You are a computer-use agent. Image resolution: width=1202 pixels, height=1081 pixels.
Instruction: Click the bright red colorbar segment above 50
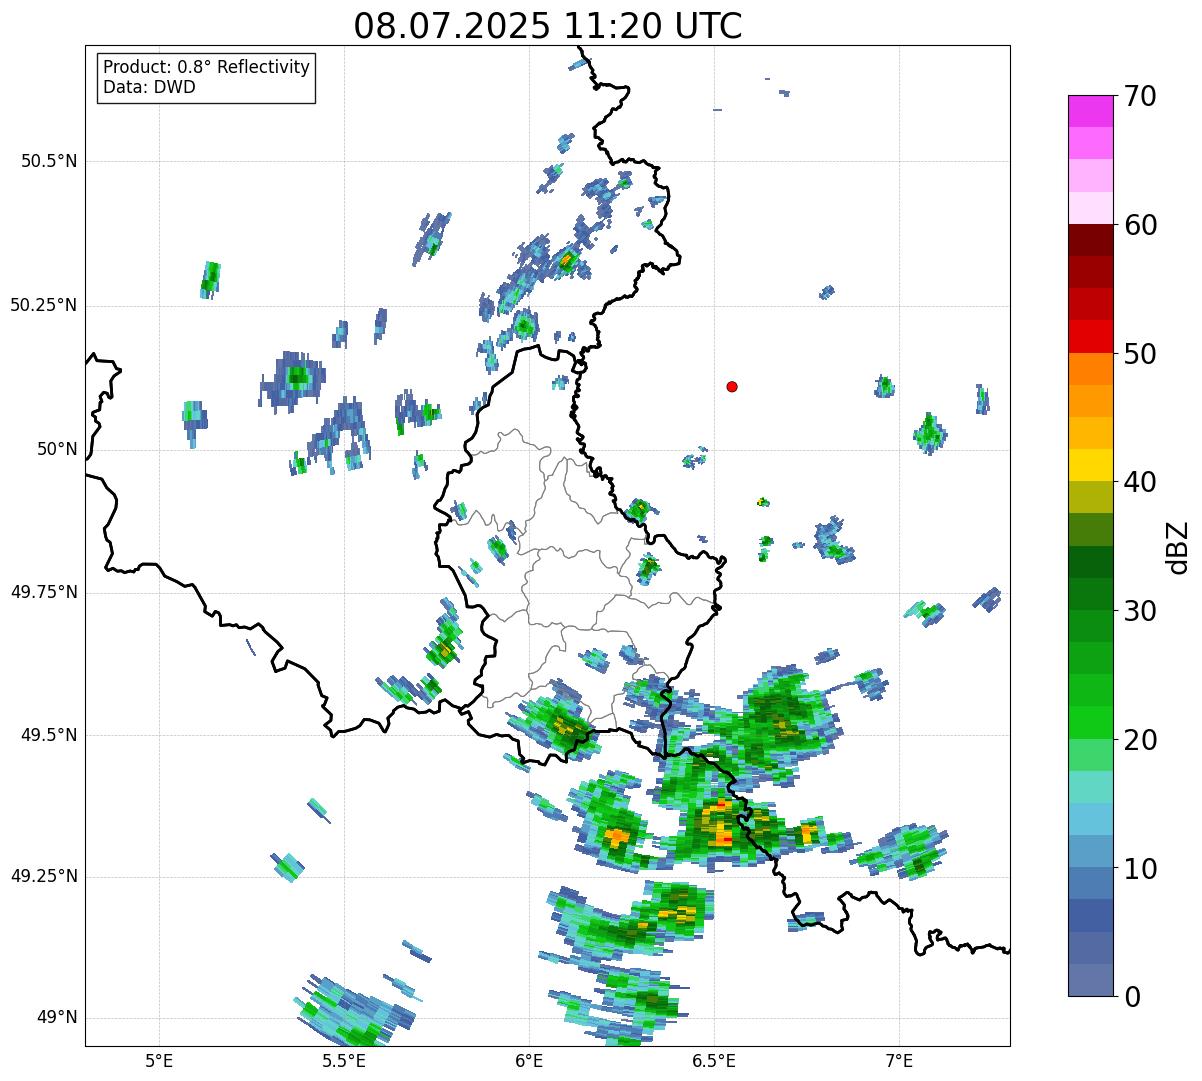point(1090,337)
